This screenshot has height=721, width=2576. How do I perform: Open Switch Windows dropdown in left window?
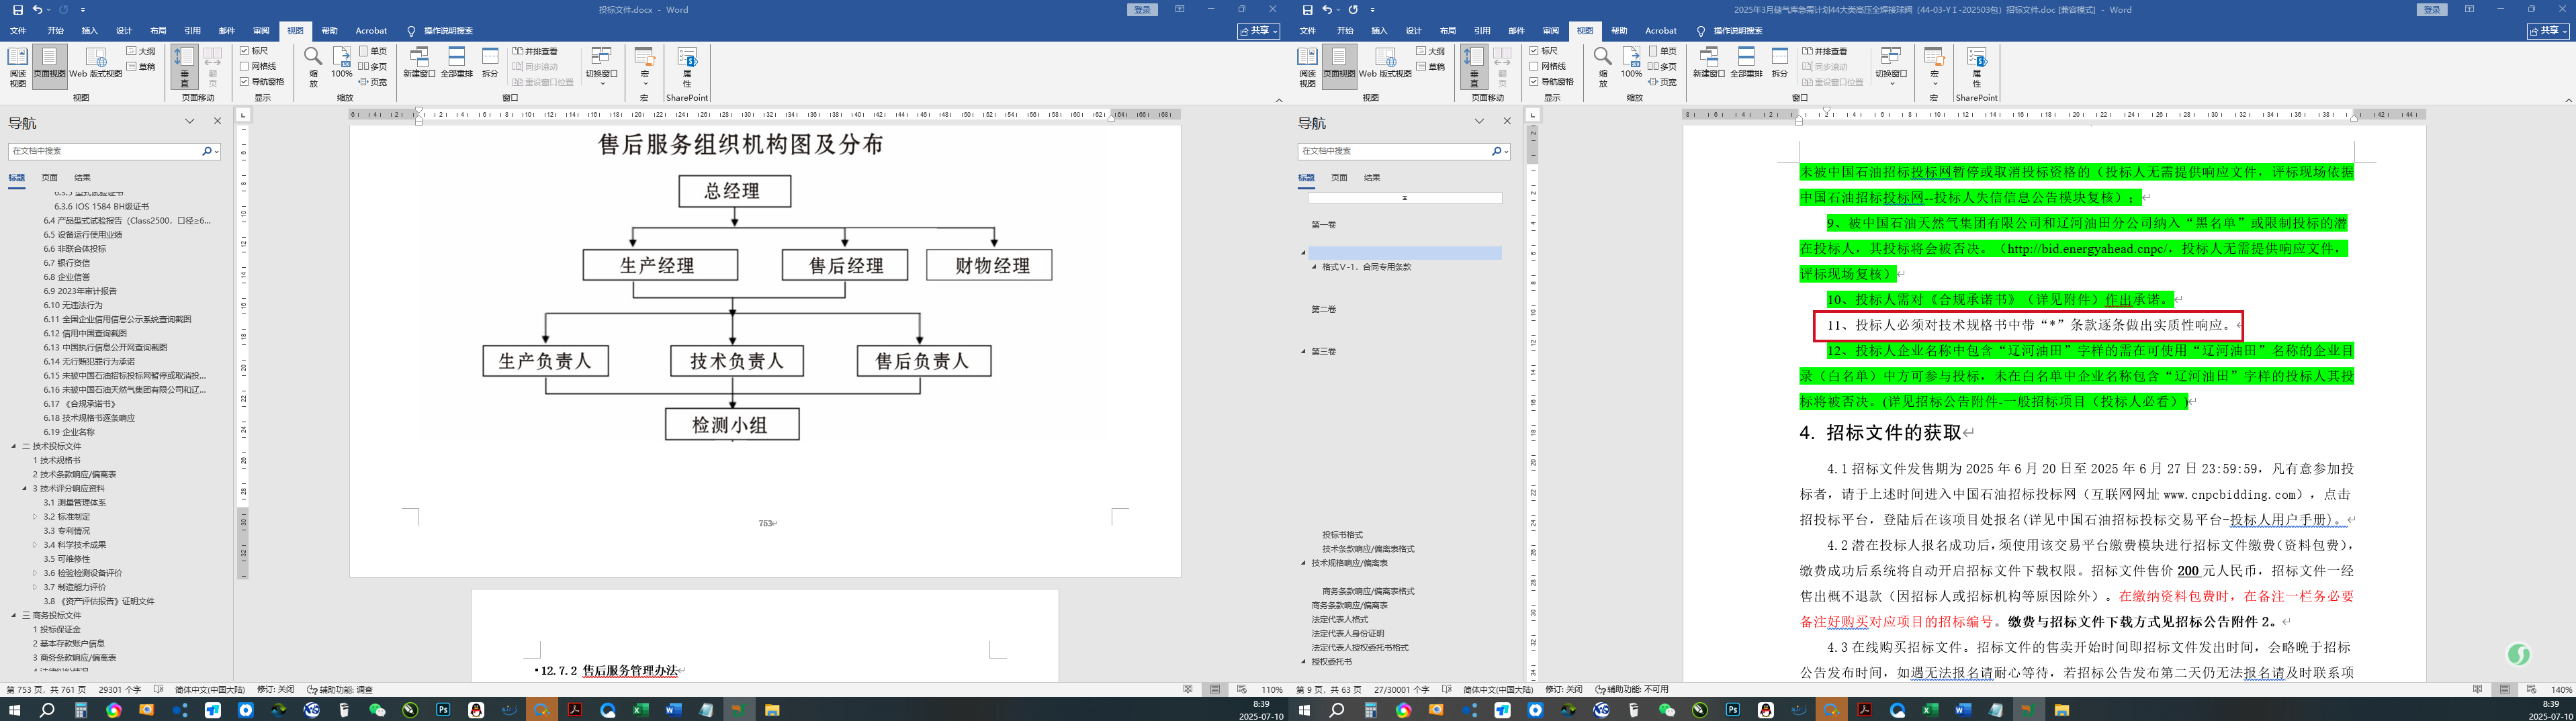(x=601, y=66)
